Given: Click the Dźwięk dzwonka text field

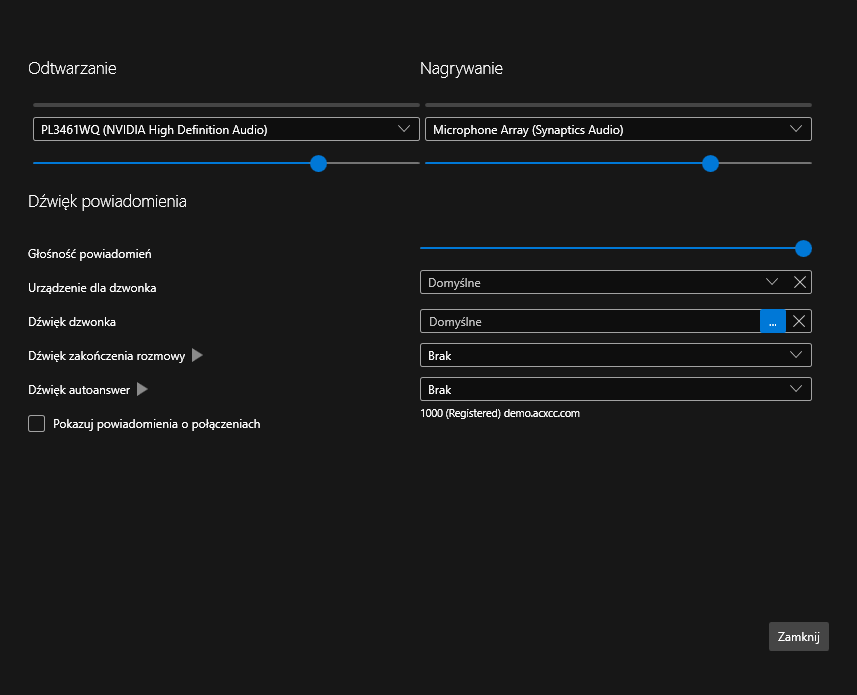Looking at the screenshot, I should pos(590,321).
